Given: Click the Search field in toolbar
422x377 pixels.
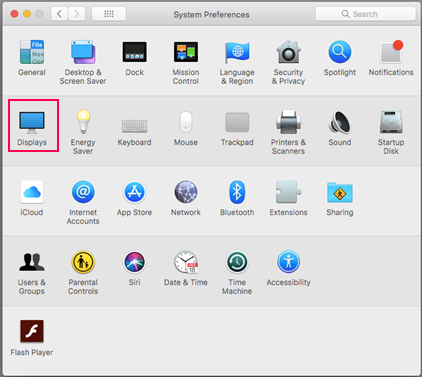Looking at the screenshot, I should 366,14.
